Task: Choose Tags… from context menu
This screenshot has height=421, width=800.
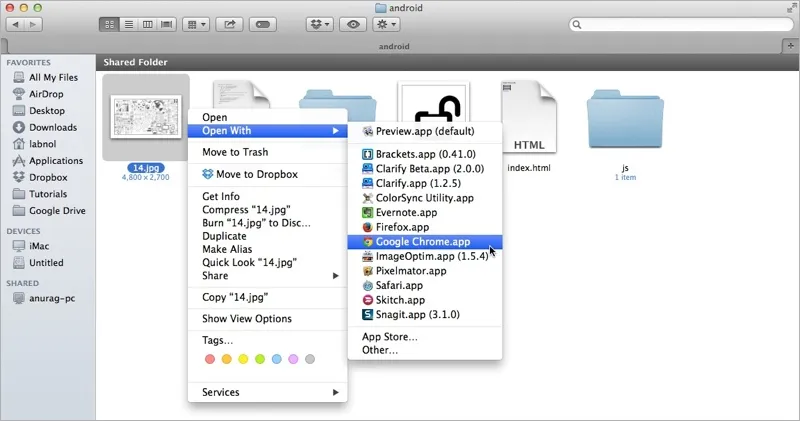Action: point(267,340)
